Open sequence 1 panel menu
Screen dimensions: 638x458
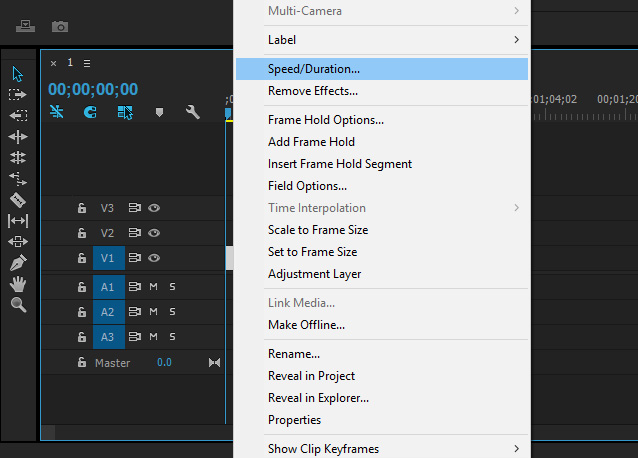tap(87, 63)
